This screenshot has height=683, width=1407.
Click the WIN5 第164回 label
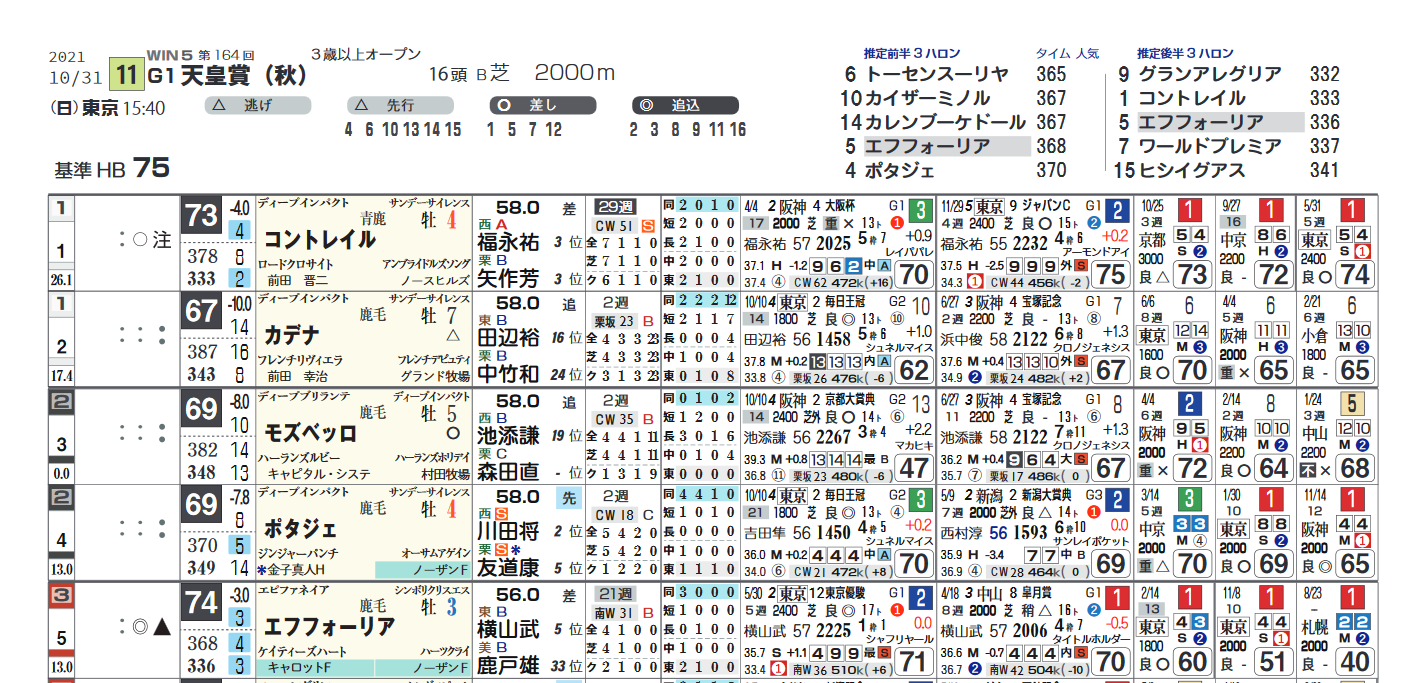tap(201, 53)
